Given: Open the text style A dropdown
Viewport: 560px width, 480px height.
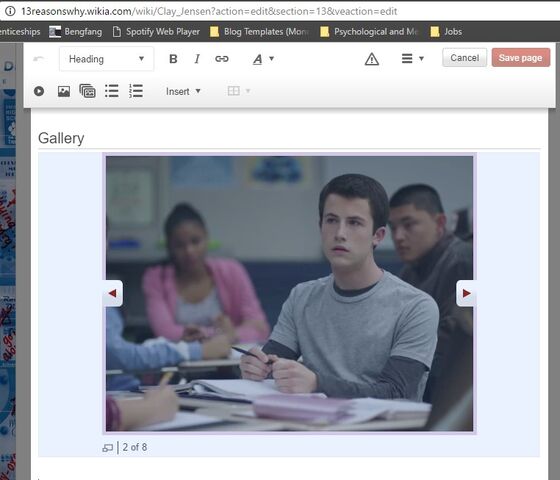Looking at the screenshot, I should coord(264,59).
